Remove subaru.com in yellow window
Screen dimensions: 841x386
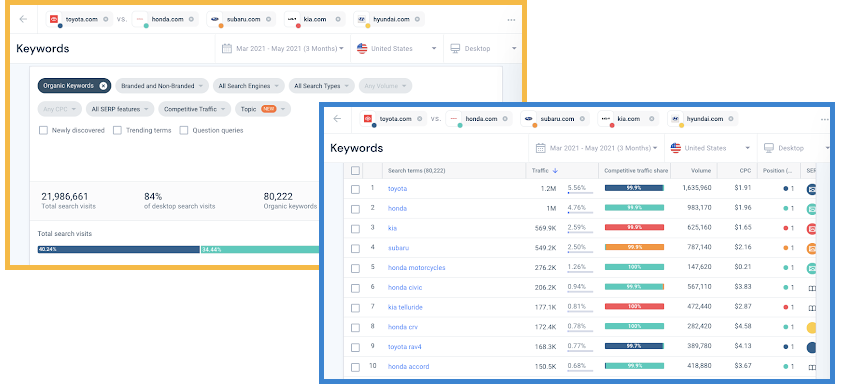point(268,19)
